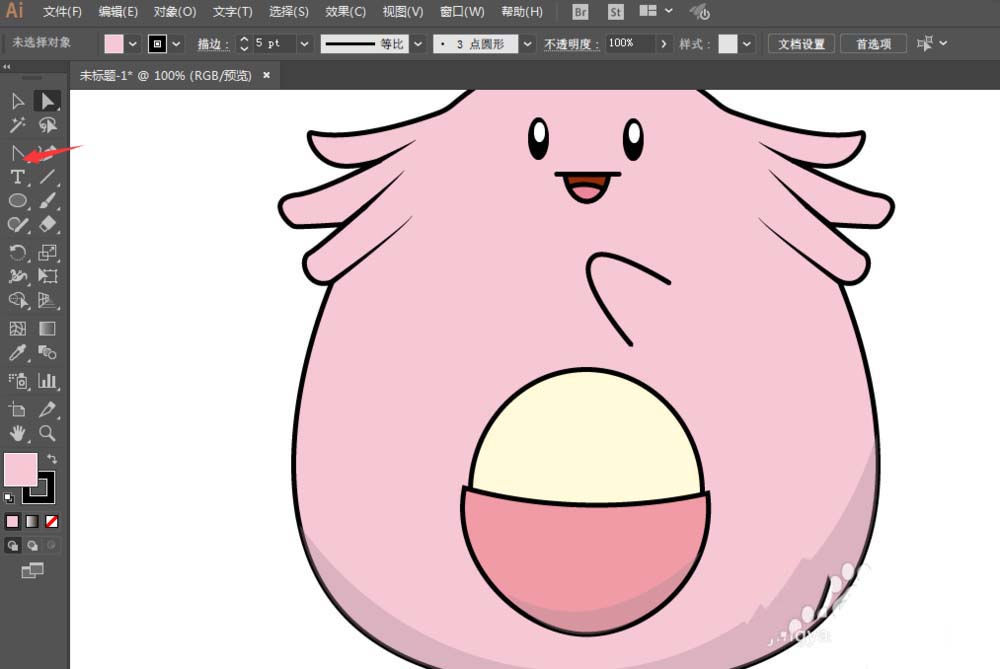Open the arrange documents dropdown arrow
Screen dimensions: 1000x669
point(668,11)
